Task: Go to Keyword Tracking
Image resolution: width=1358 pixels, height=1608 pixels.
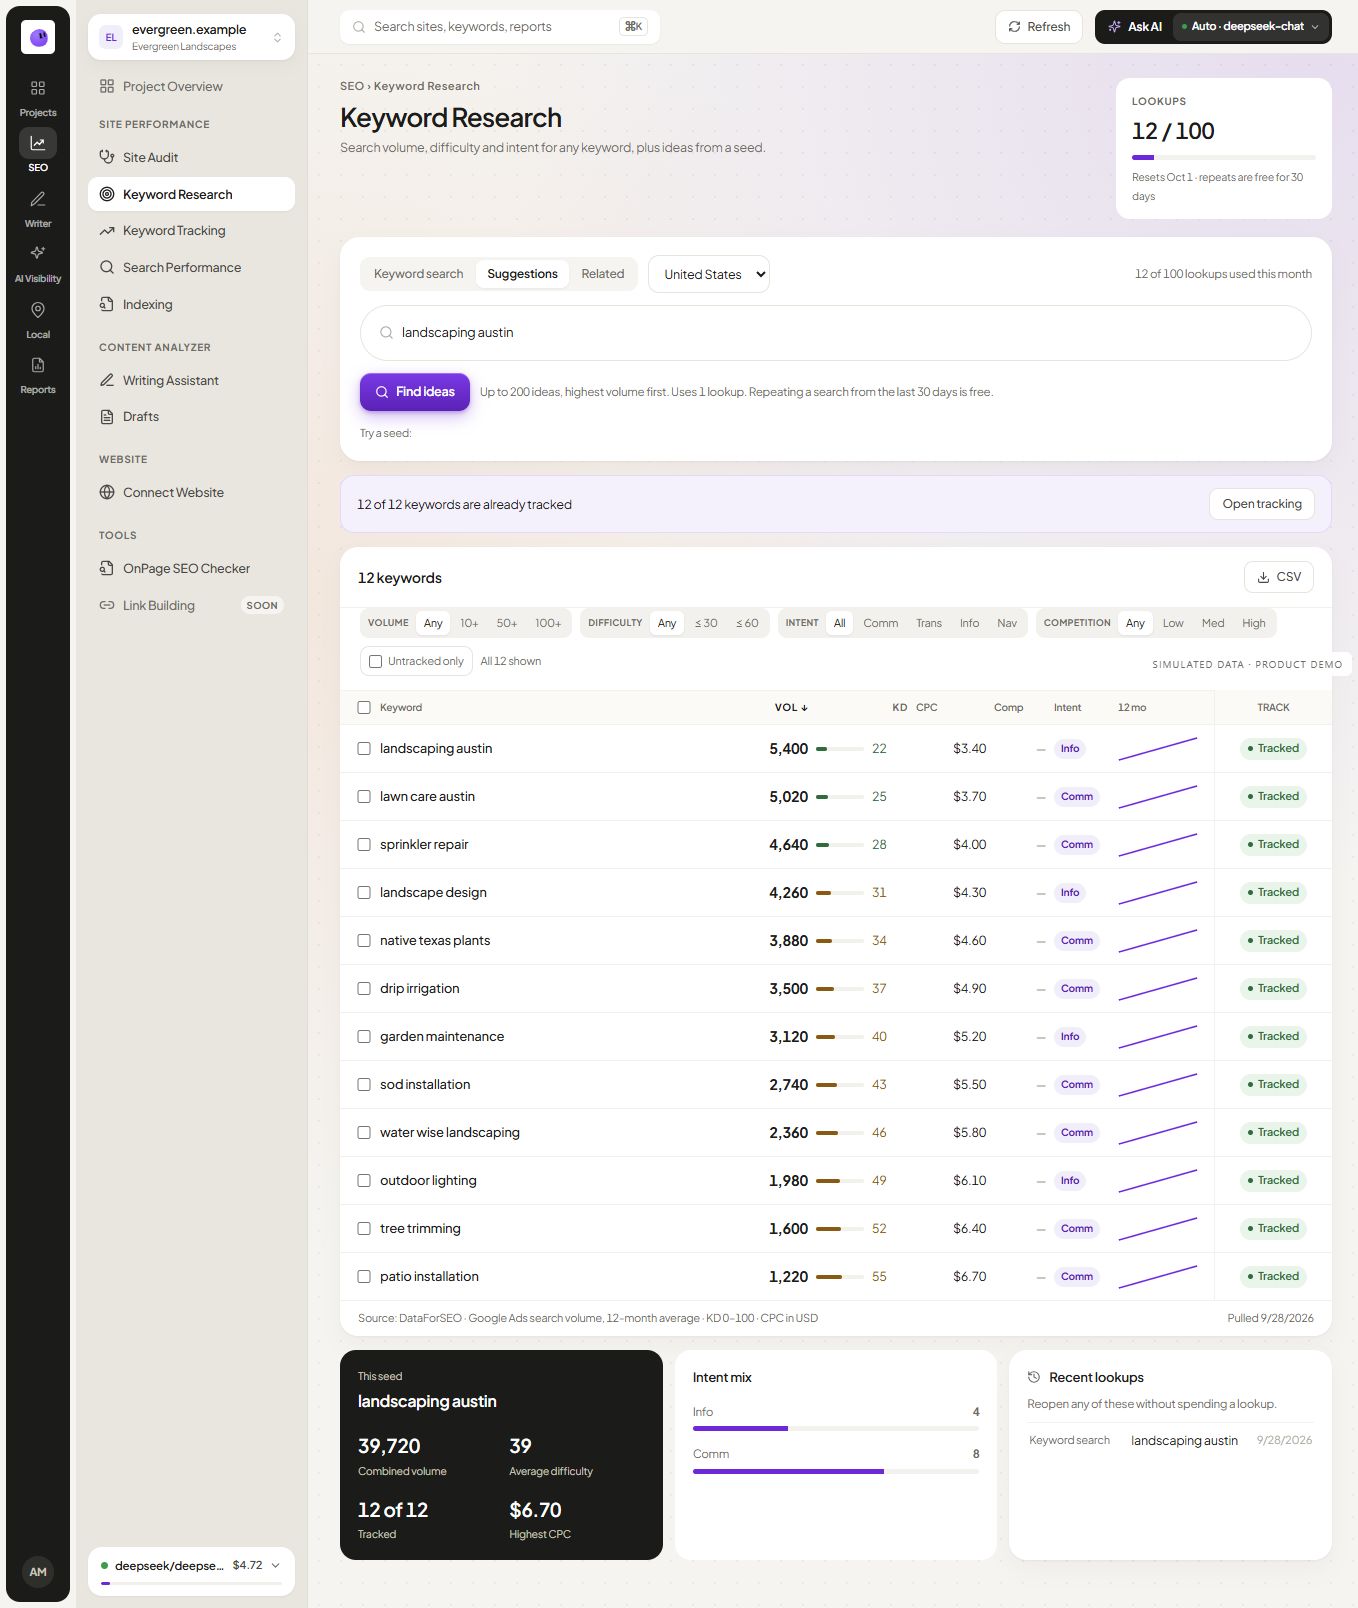Action: pos(191,231)
